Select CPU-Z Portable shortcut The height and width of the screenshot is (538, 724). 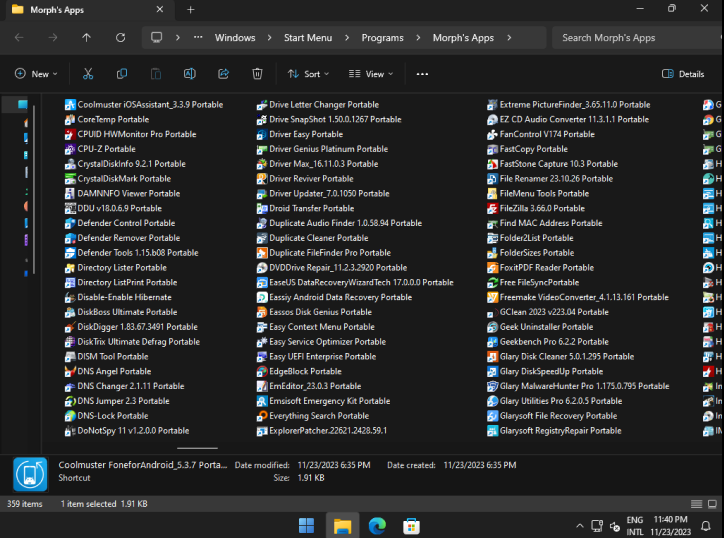click(100, 149)
